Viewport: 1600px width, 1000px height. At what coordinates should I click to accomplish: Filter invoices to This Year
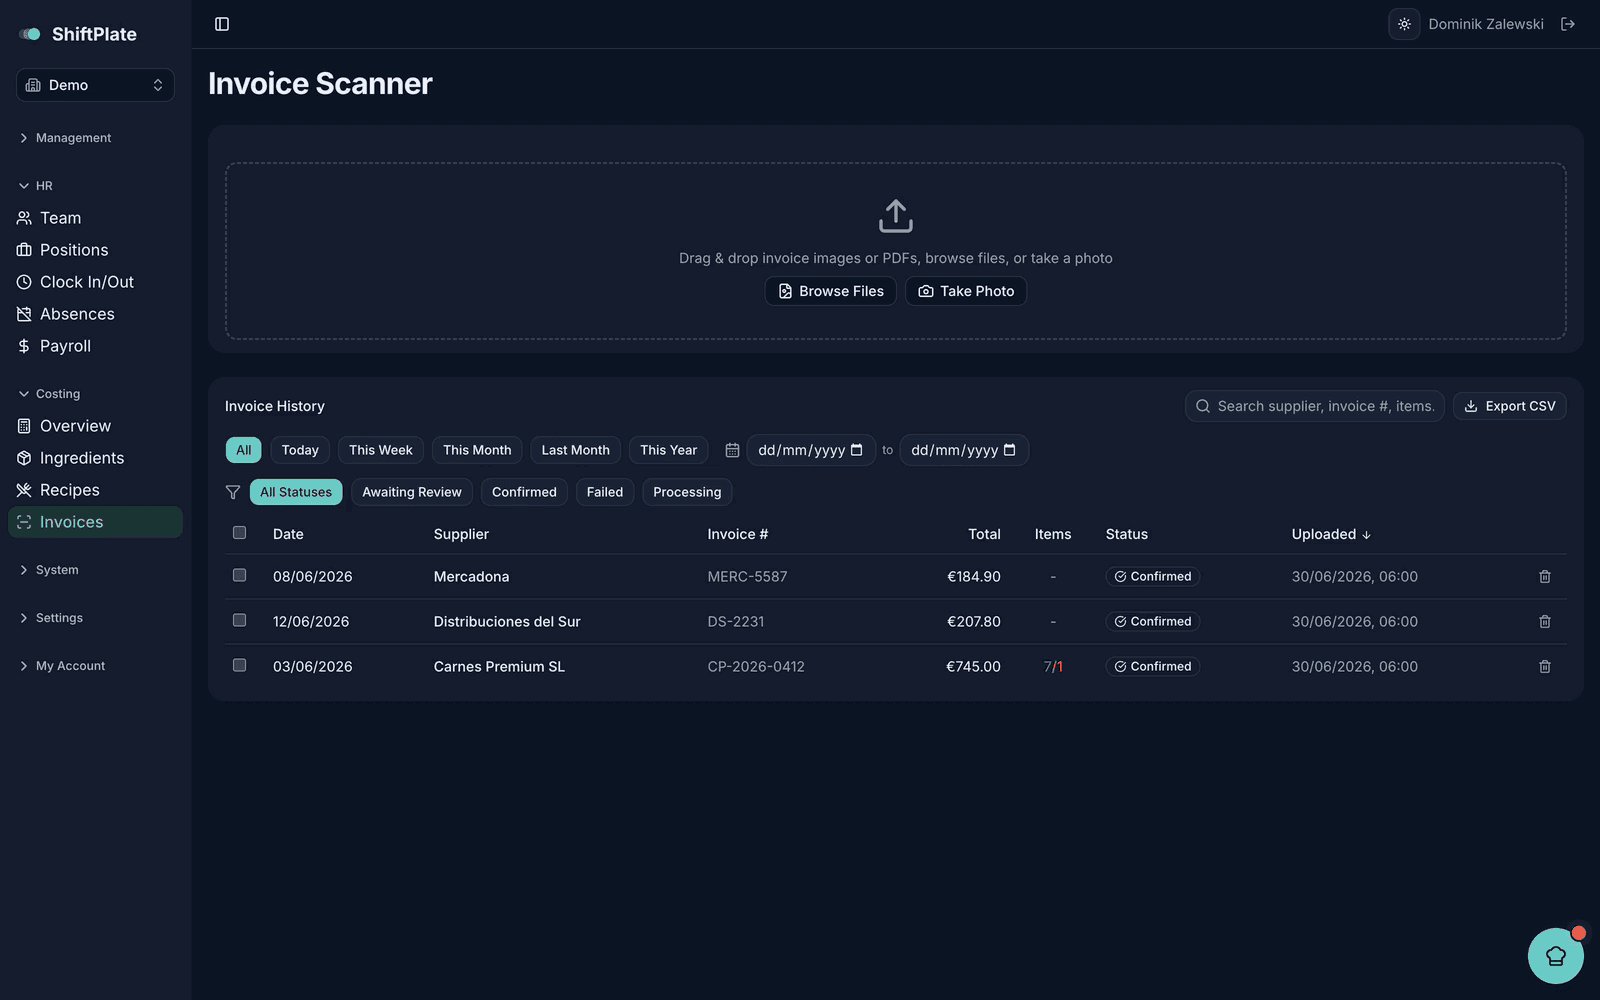click(x=669, y=450)
